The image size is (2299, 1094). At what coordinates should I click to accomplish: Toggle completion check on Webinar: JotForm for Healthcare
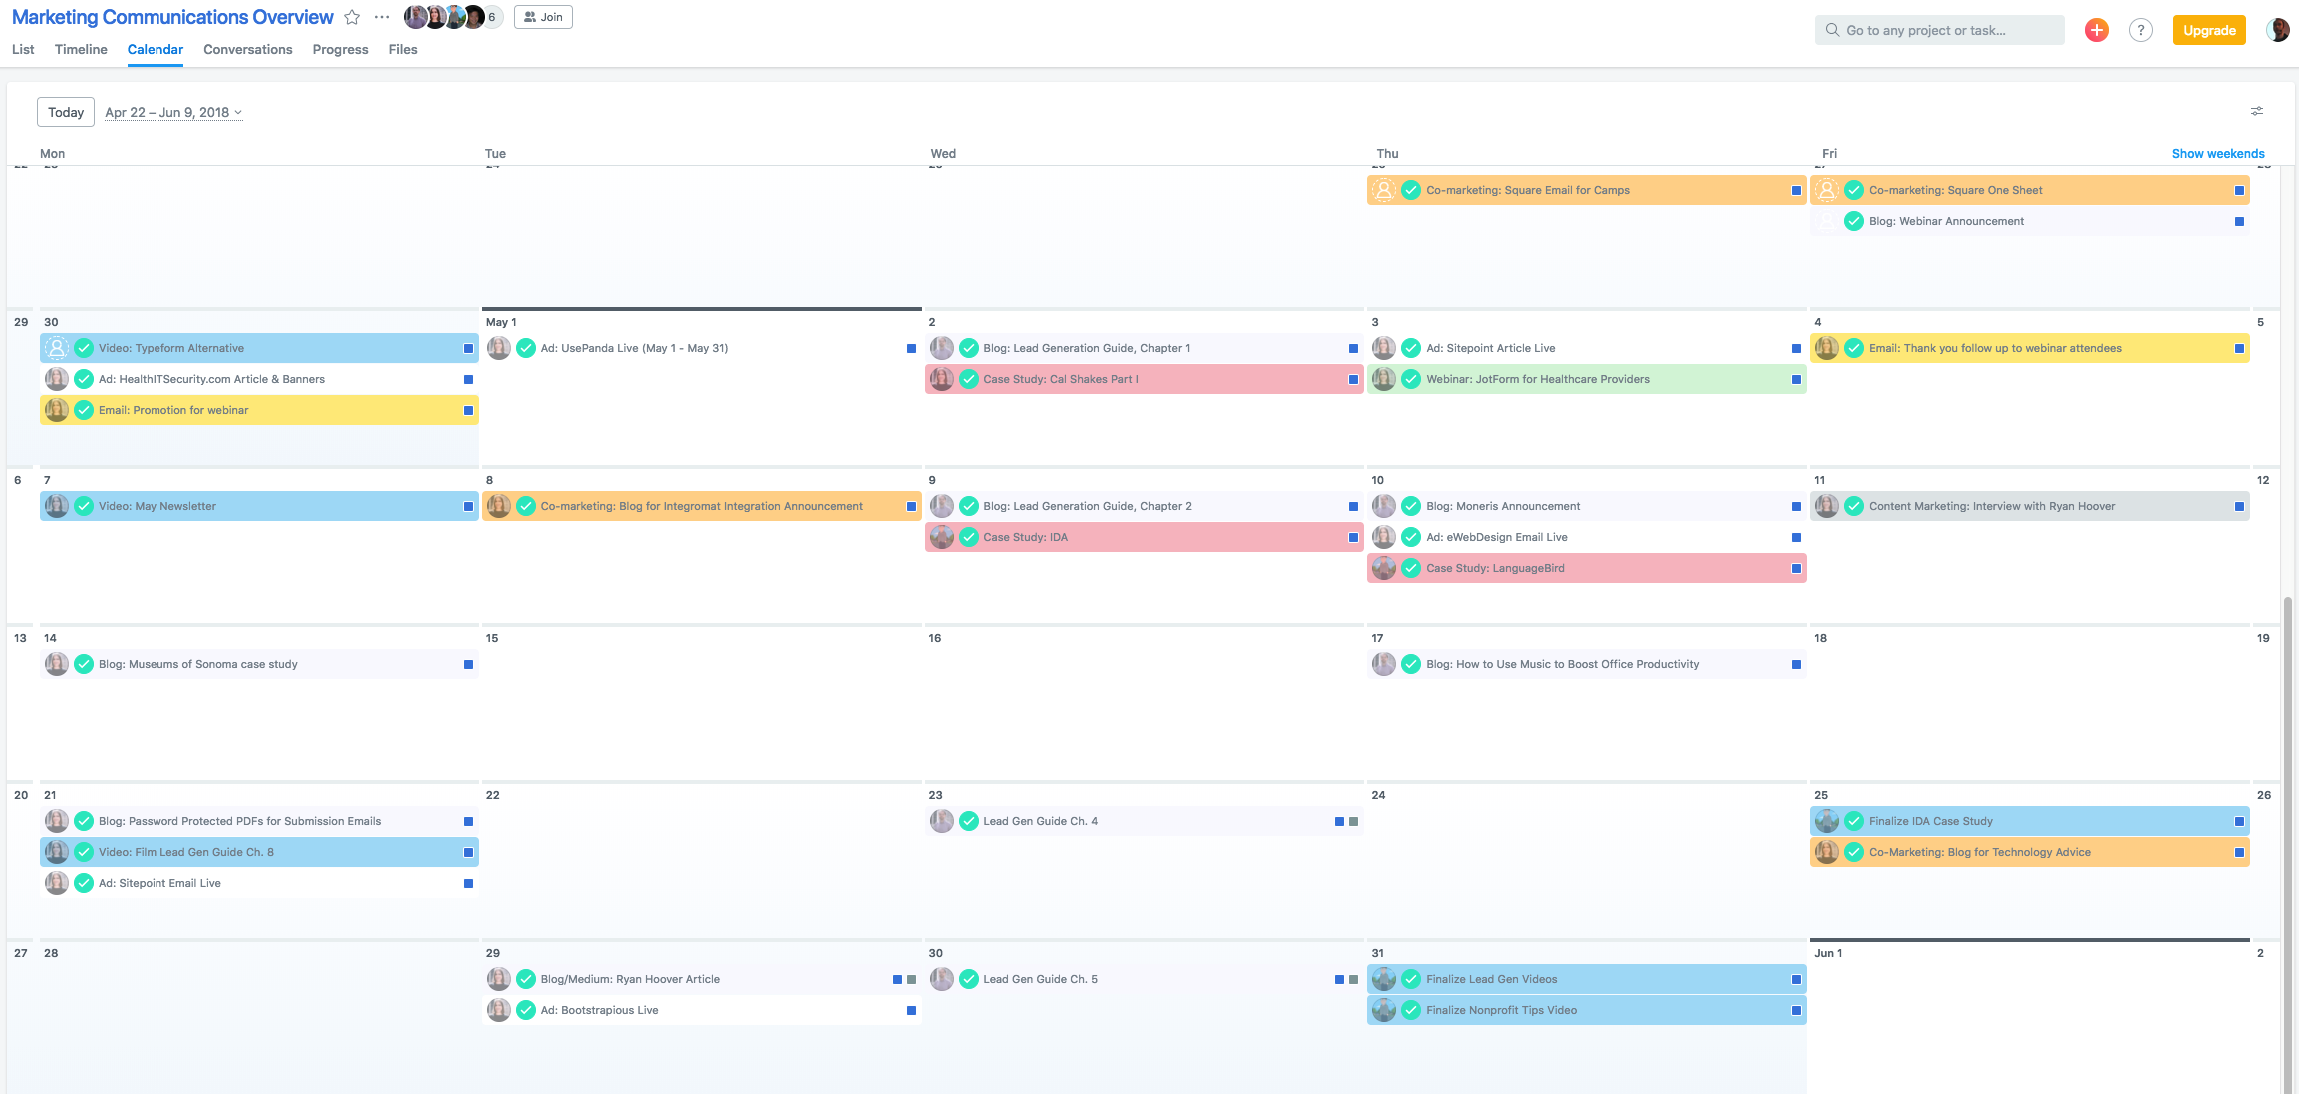1411,379
